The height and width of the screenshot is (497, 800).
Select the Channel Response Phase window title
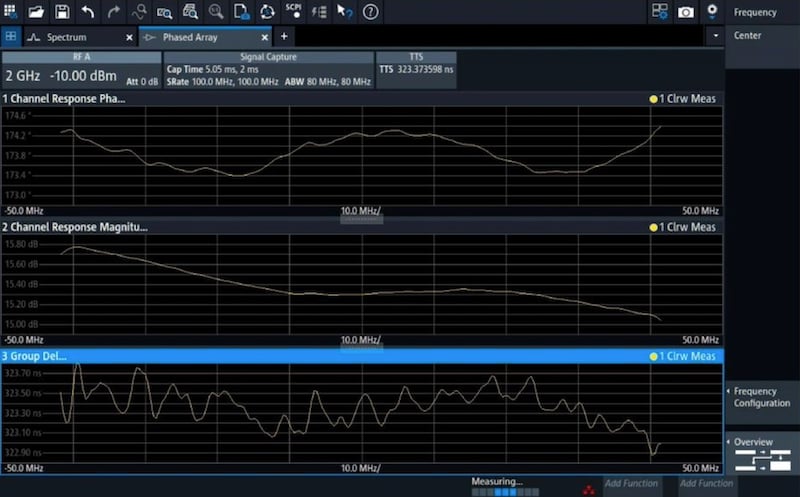[64, 99]
